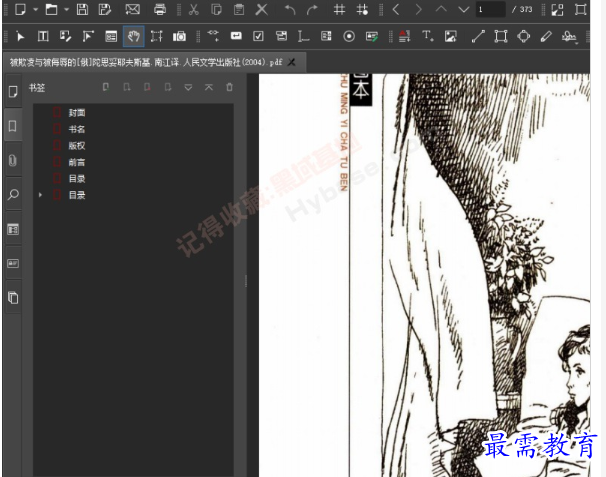Select the rectangle drawing tool

tap(500, 36)
